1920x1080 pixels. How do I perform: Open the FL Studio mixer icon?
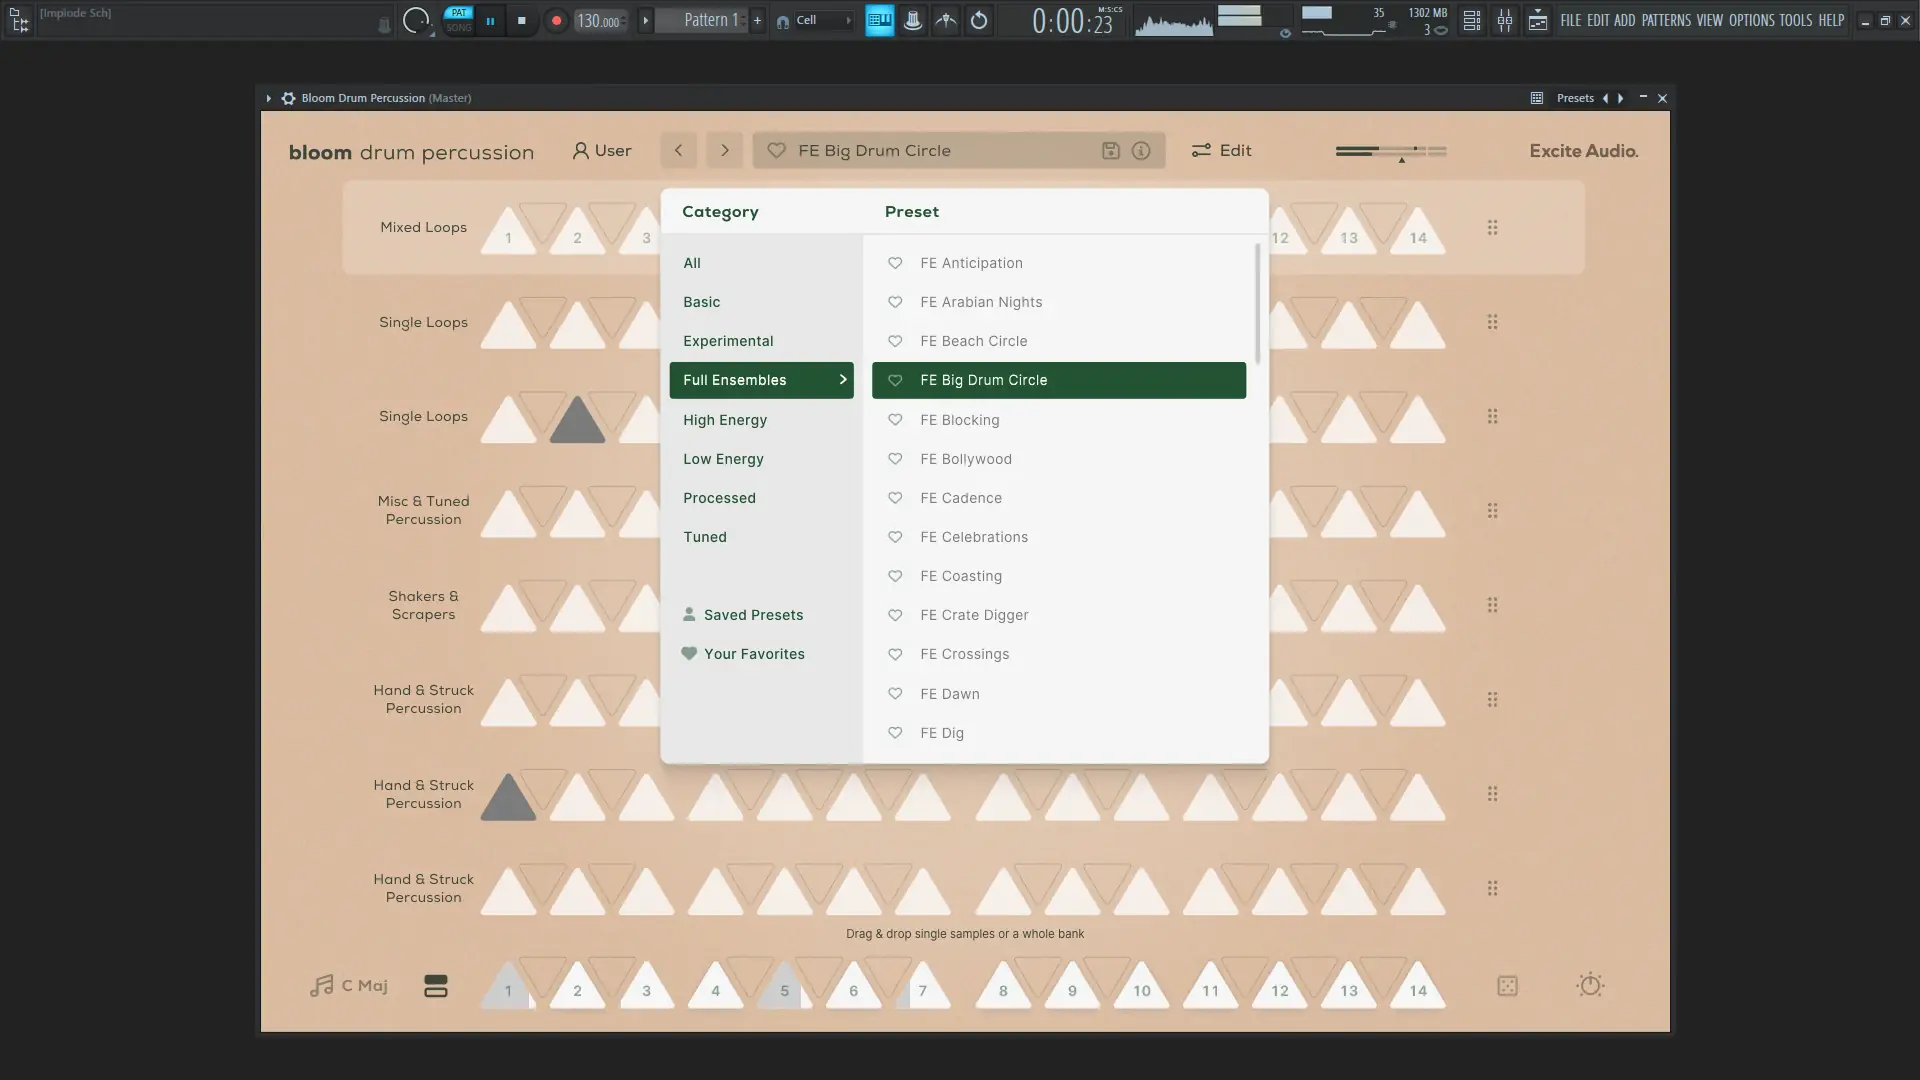point(1504,20)
